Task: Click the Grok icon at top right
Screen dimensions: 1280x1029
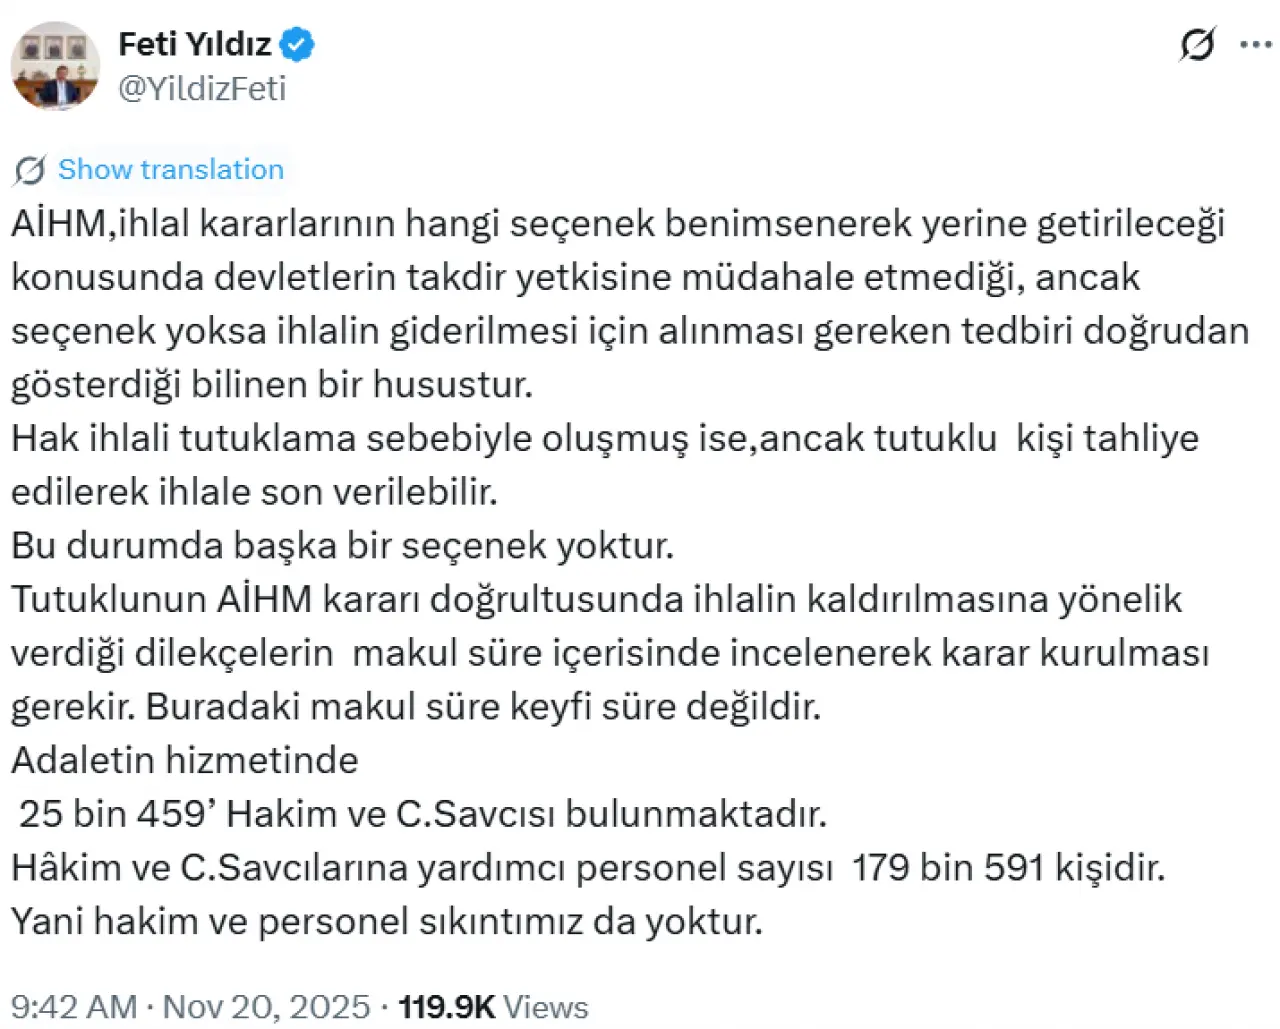Action: pyautogui.click(x=1197, y=45)
